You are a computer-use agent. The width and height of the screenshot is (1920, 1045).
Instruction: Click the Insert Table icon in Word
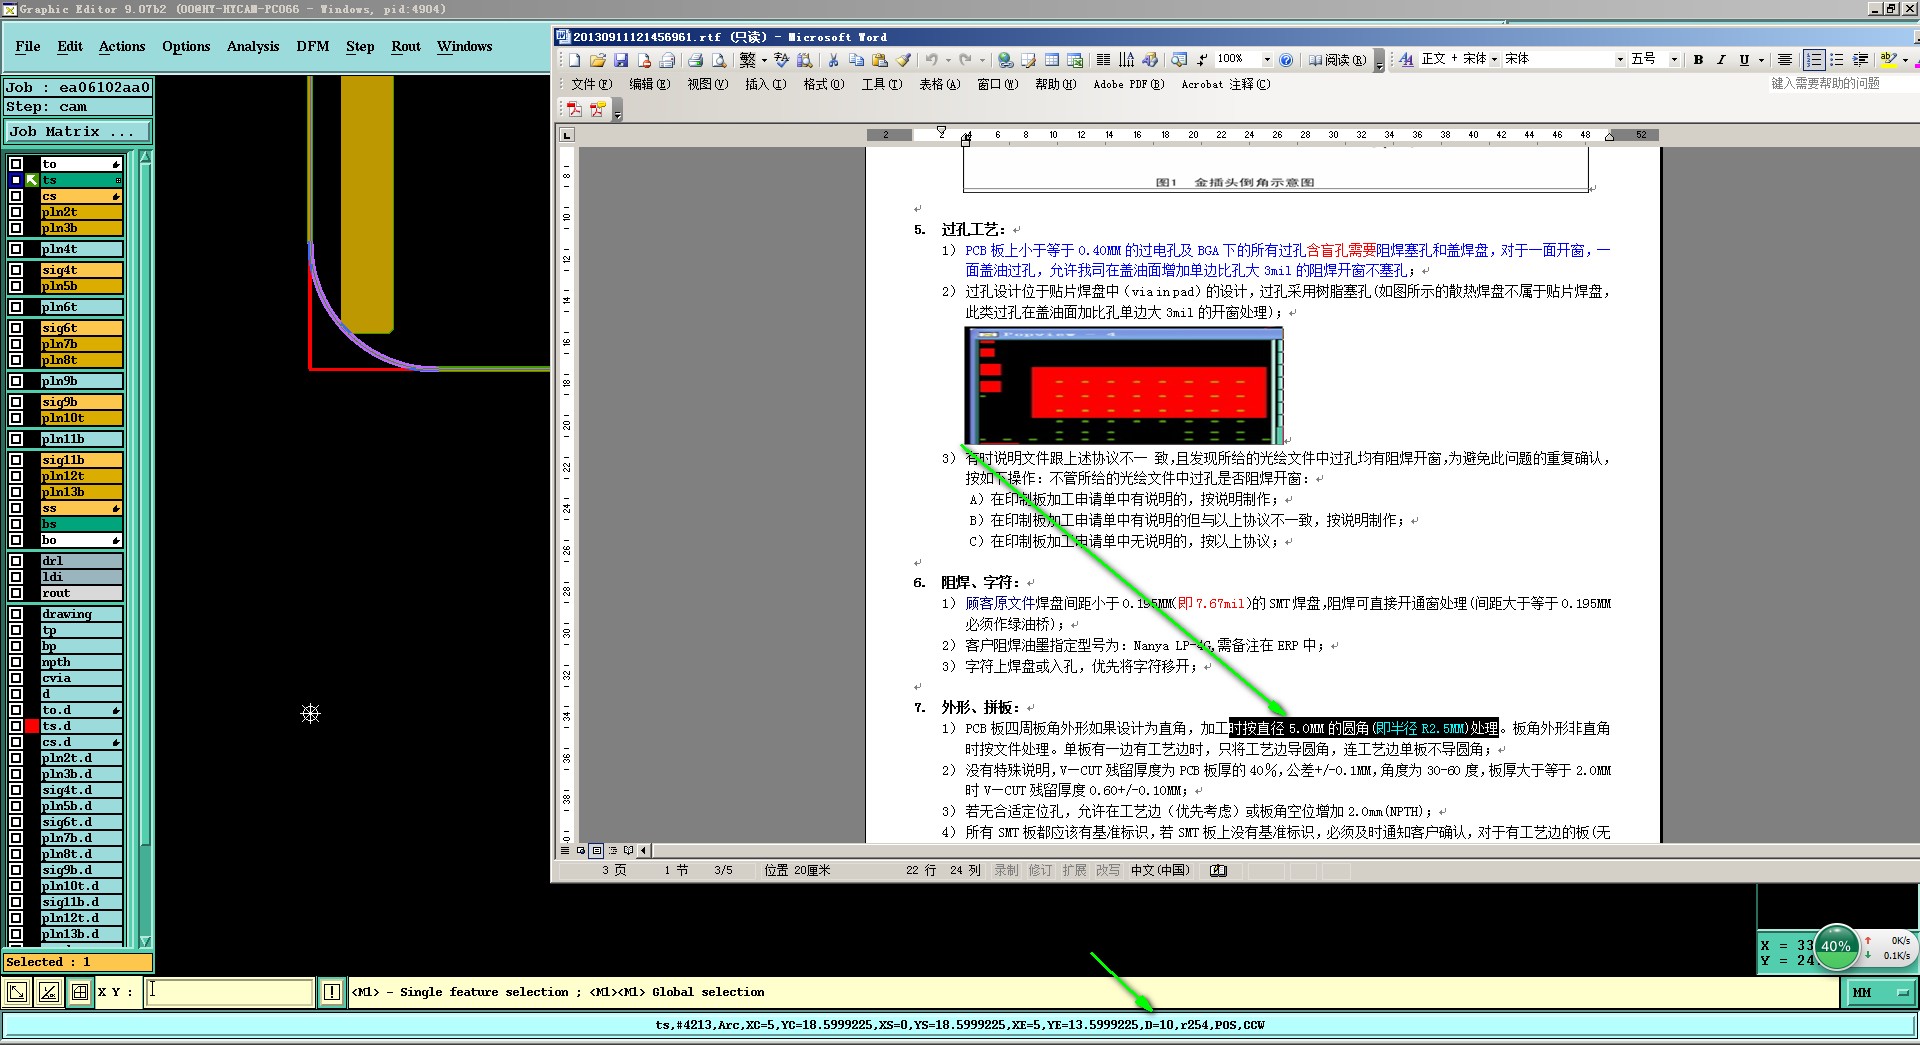click(1052, 60)
